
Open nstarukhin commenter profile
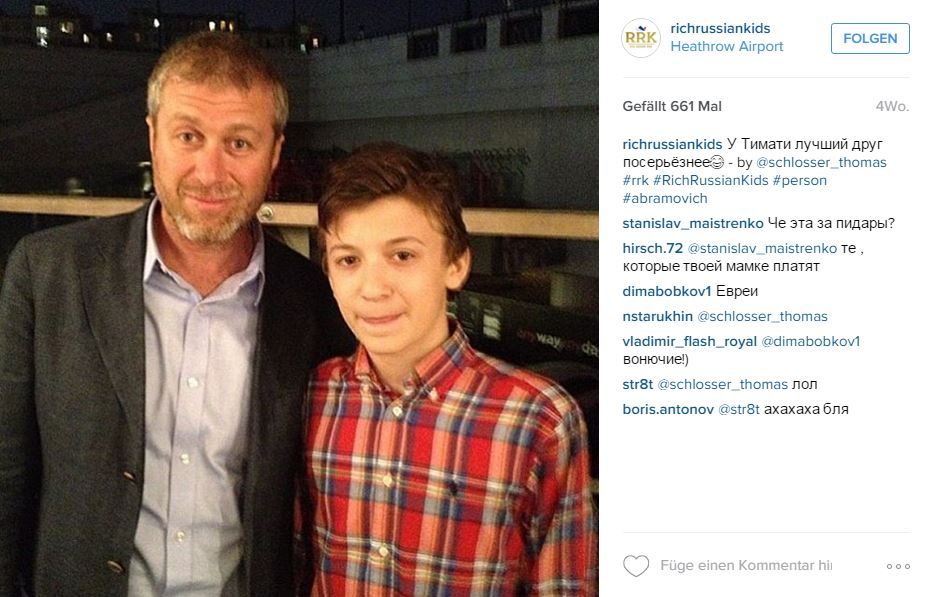click(658, 317)
